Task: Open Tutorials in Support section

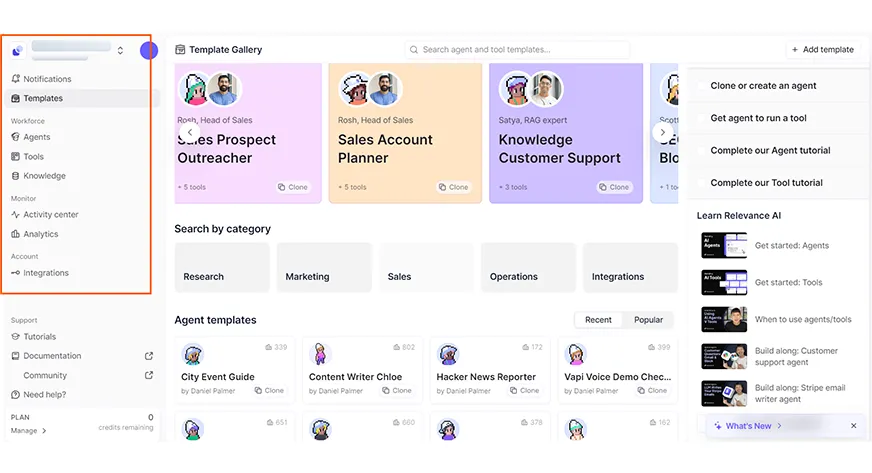Action: 39,337
